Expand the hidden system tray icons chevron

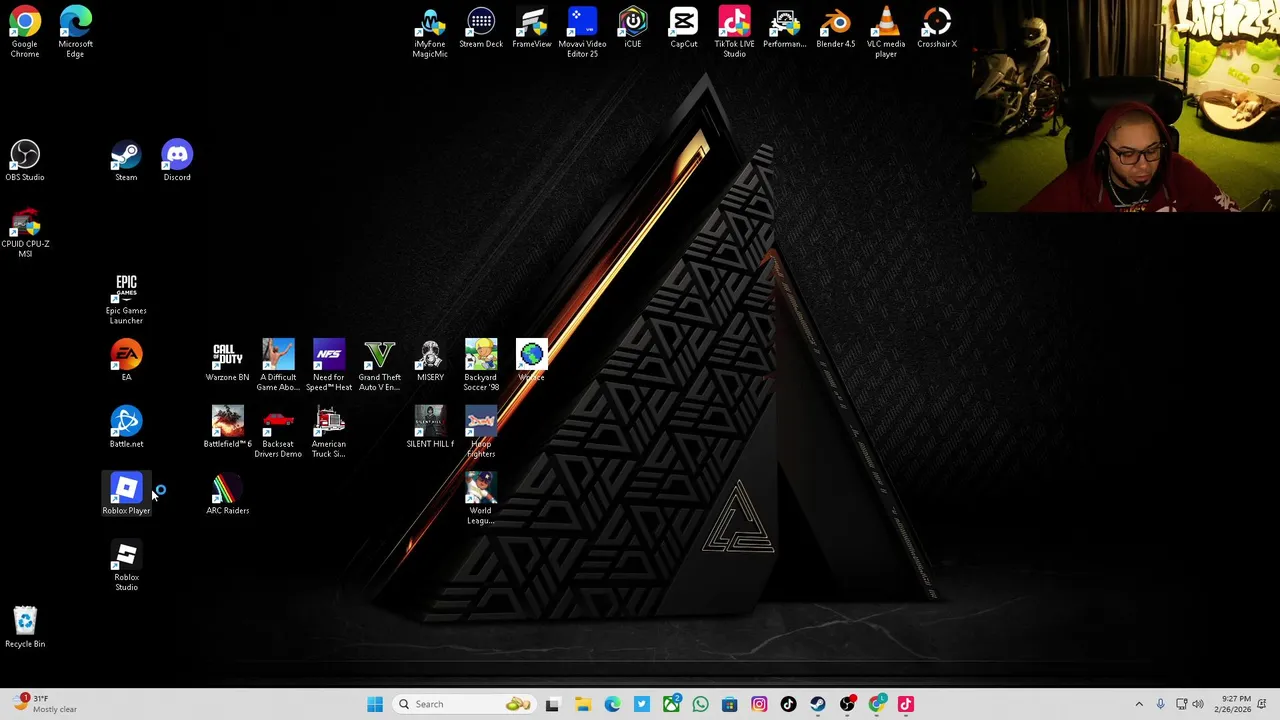(1139, 704)
